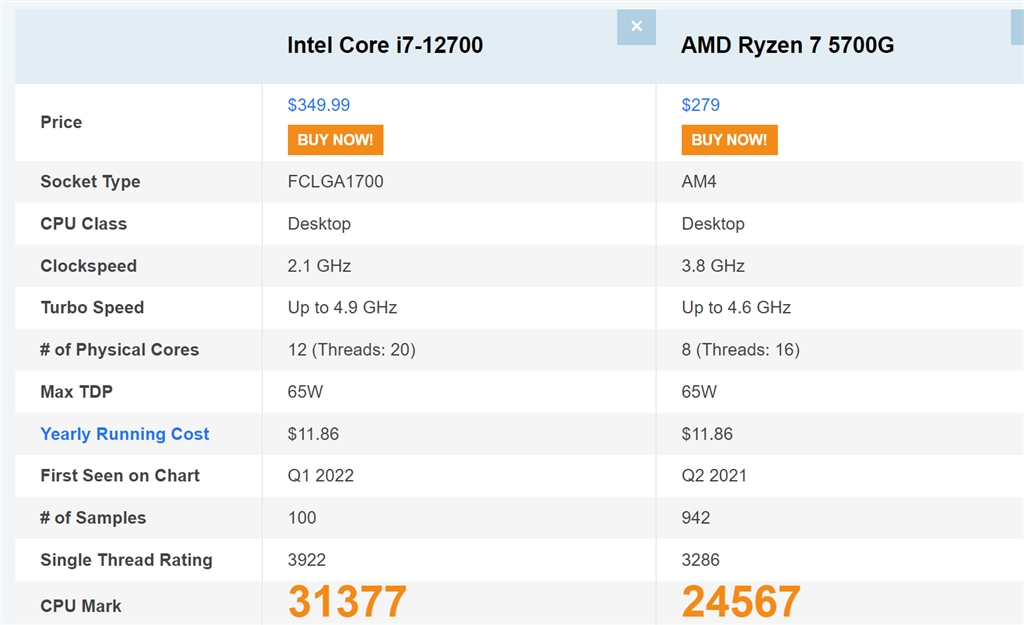
Task: Click the Max TDP row label
Action: 77,392
